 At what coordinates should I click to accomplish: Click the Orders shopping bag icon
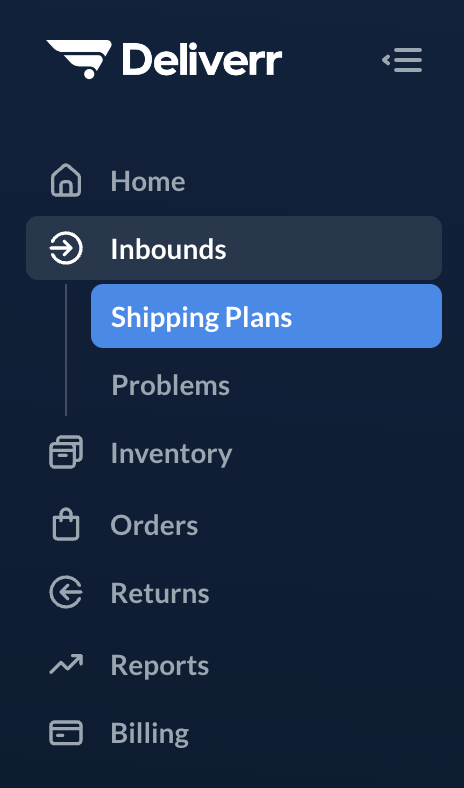pyautogui.click(x=66, y=524)
